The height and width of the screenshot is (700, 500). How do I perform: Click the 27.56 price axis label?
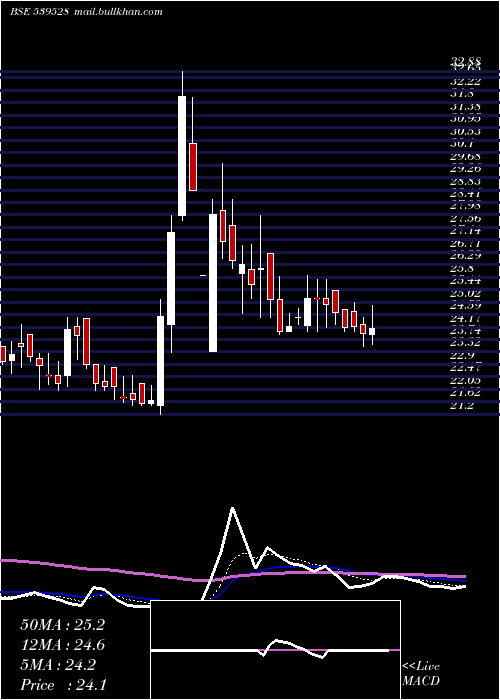pyautogui.click(x=466, y=219)
